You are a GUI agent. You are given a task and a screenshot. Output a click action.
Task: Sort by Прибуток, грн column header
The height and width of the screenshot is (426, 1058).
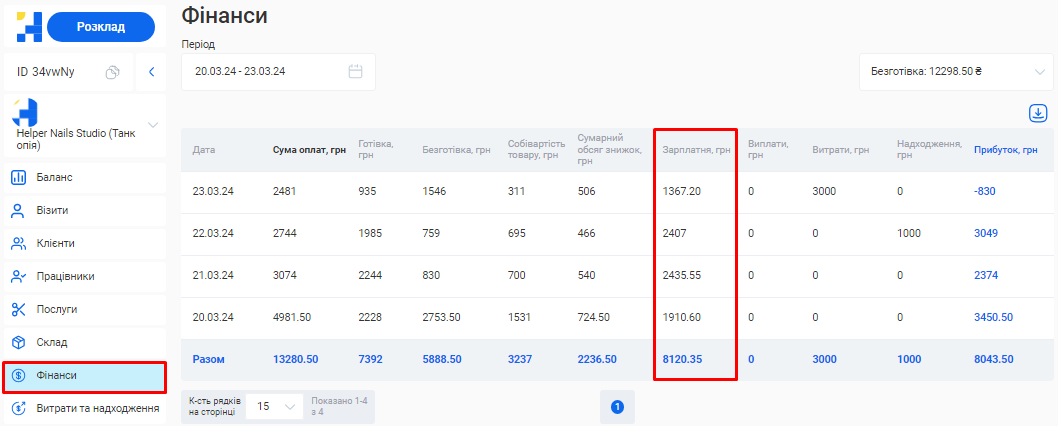pos(1005,150)
